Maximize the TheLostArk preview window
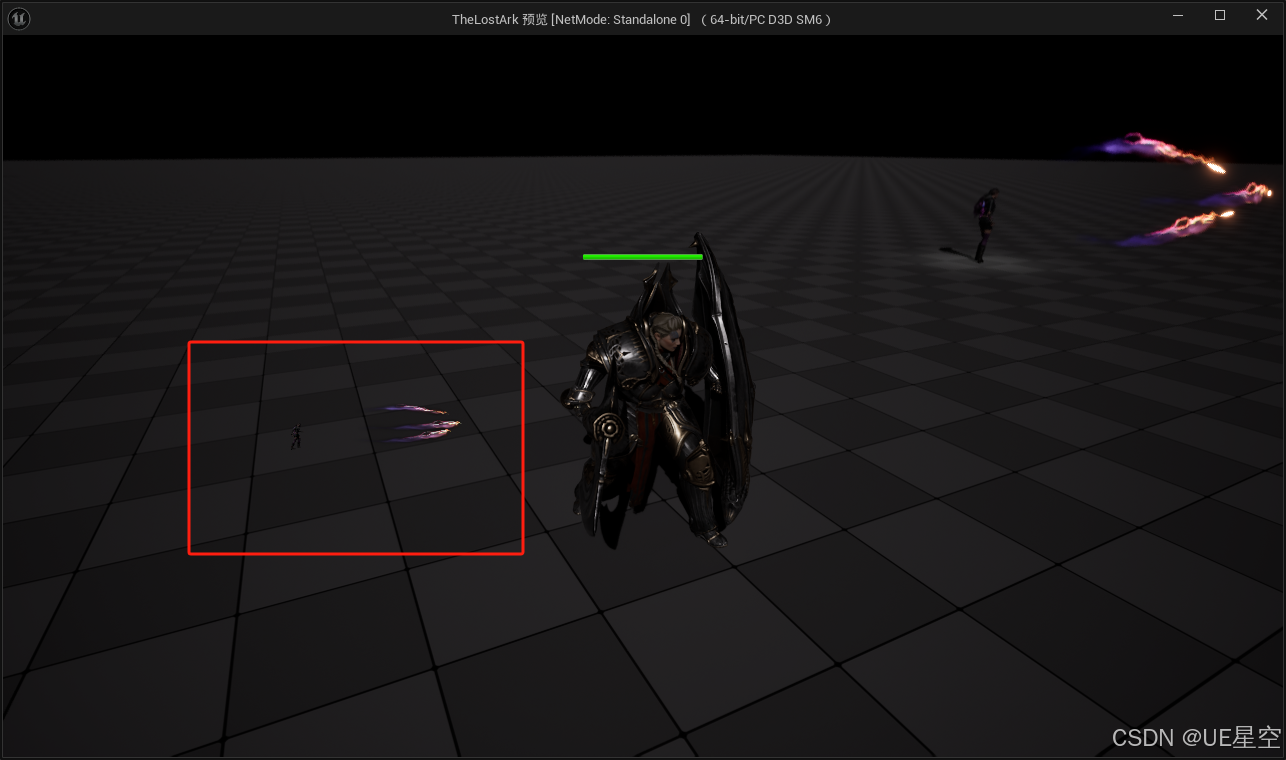The width and height of the screenshot is (1286, 760). (1220, 15)
